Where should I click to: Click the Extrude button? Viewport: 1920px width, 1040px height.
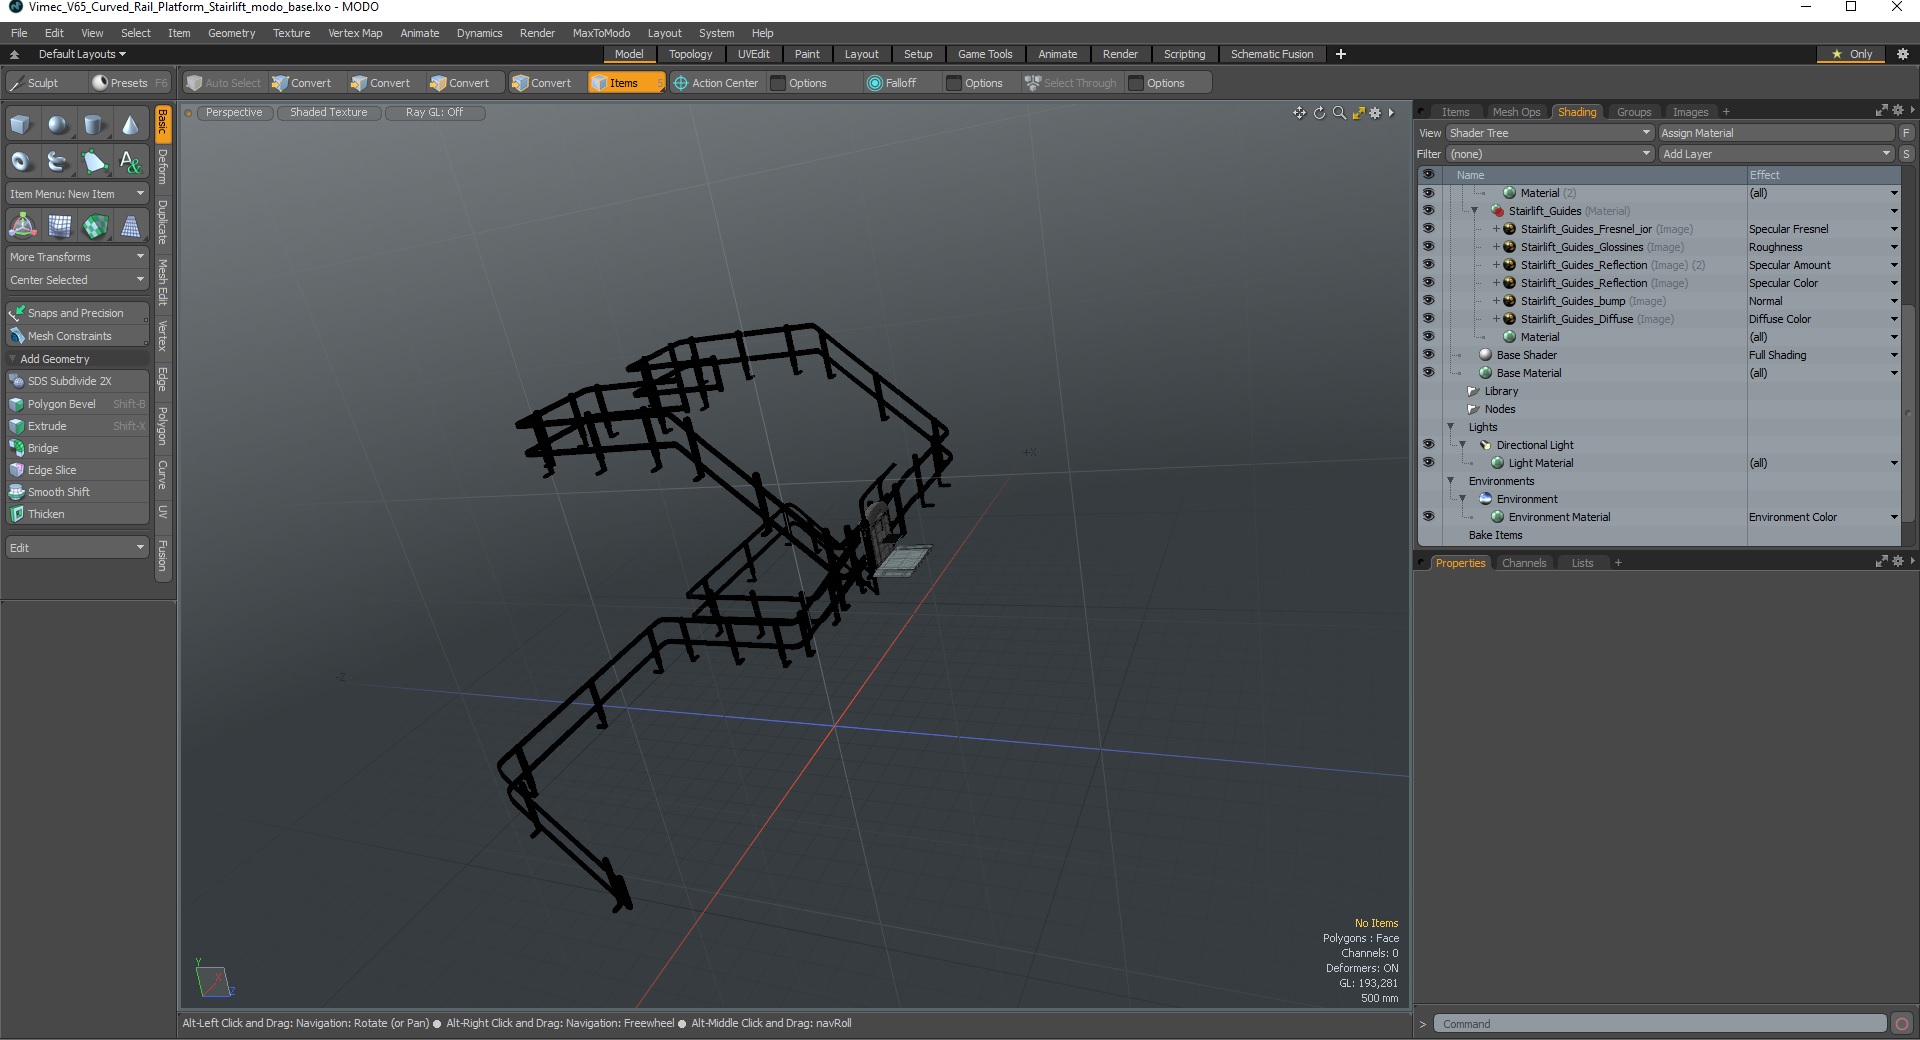coord(78,426)
